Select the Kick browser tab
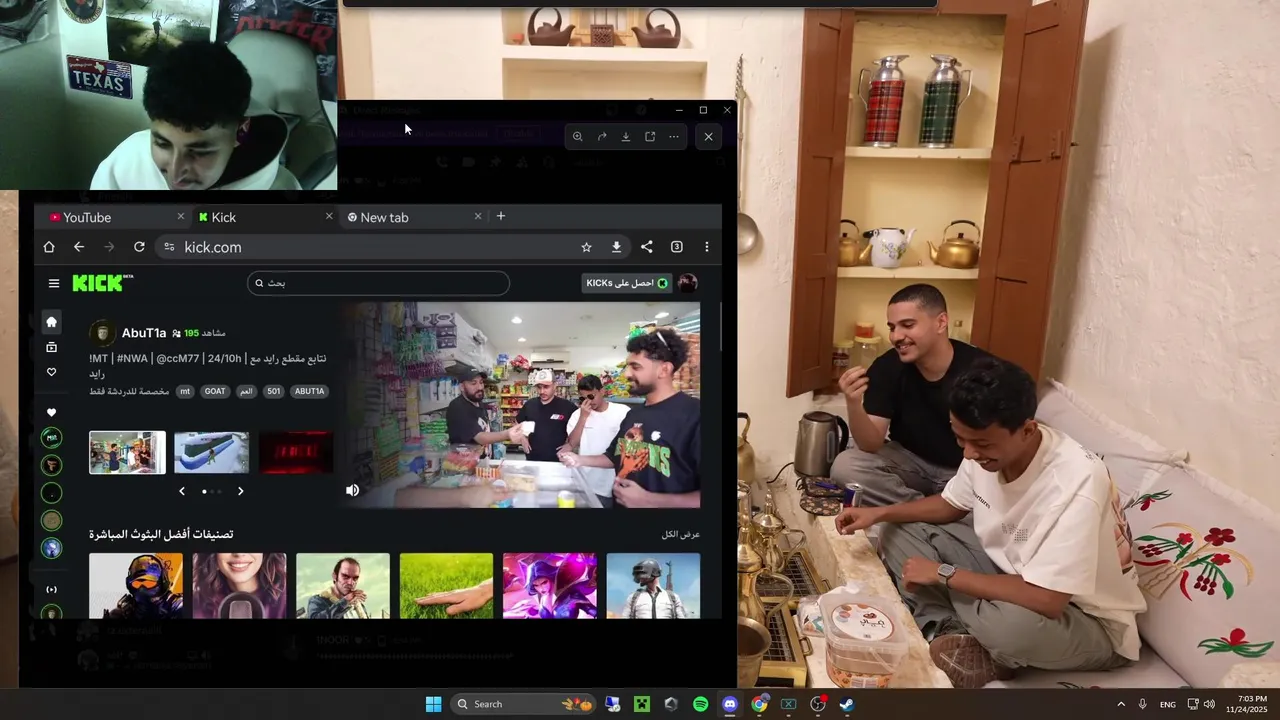This screenshot has height=720, width=1280. pos(264,217)
